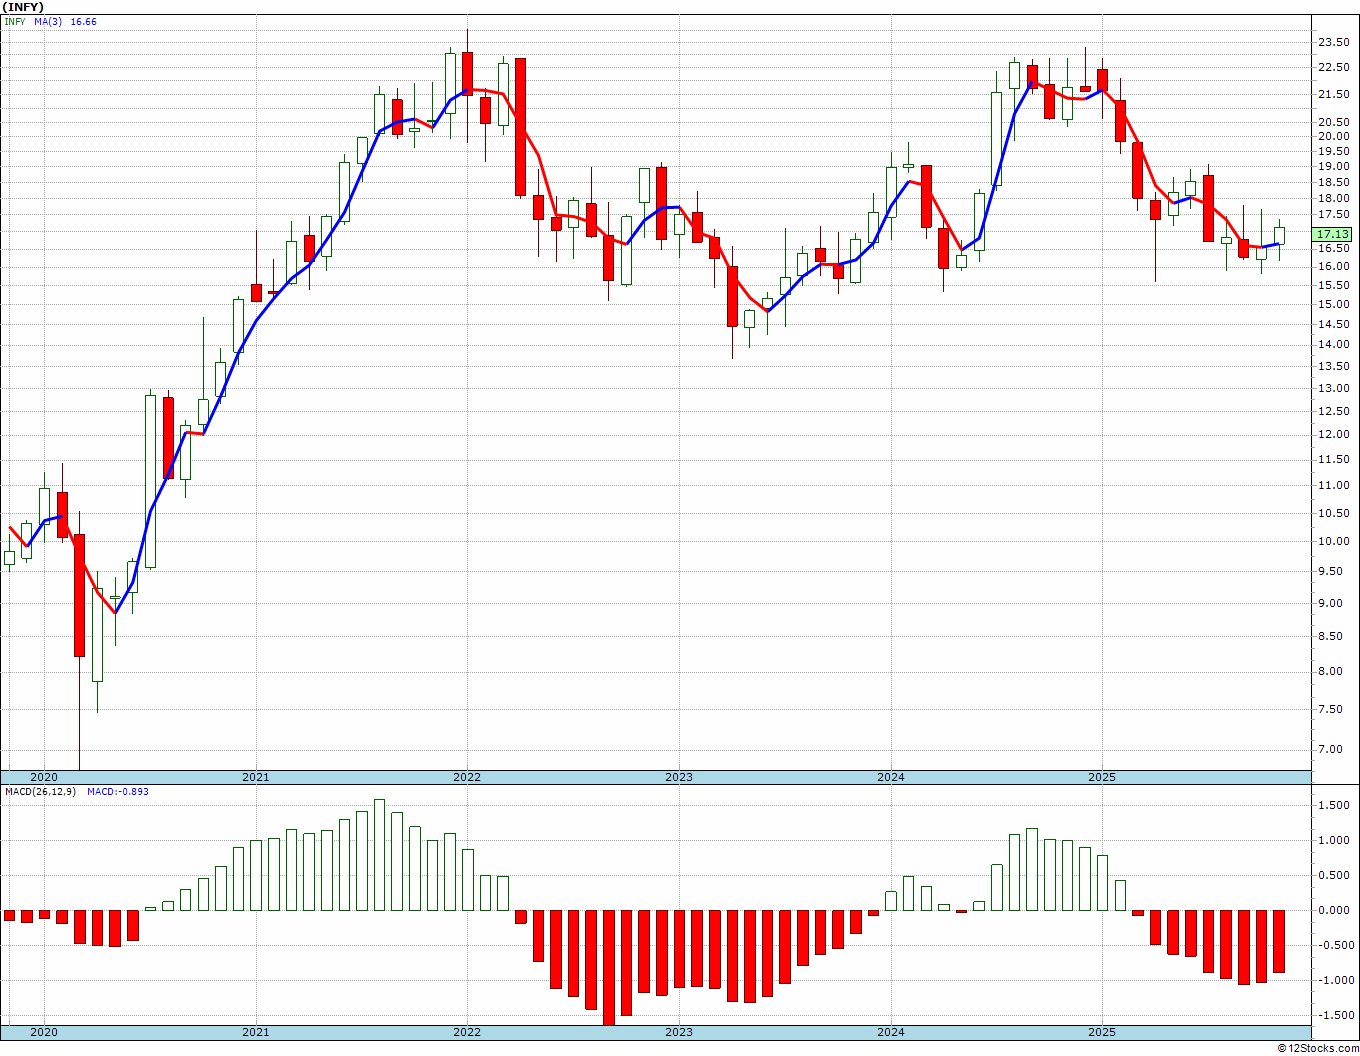
Task: Click the 11.00 price axis label
Action: tap(1334, 485)
